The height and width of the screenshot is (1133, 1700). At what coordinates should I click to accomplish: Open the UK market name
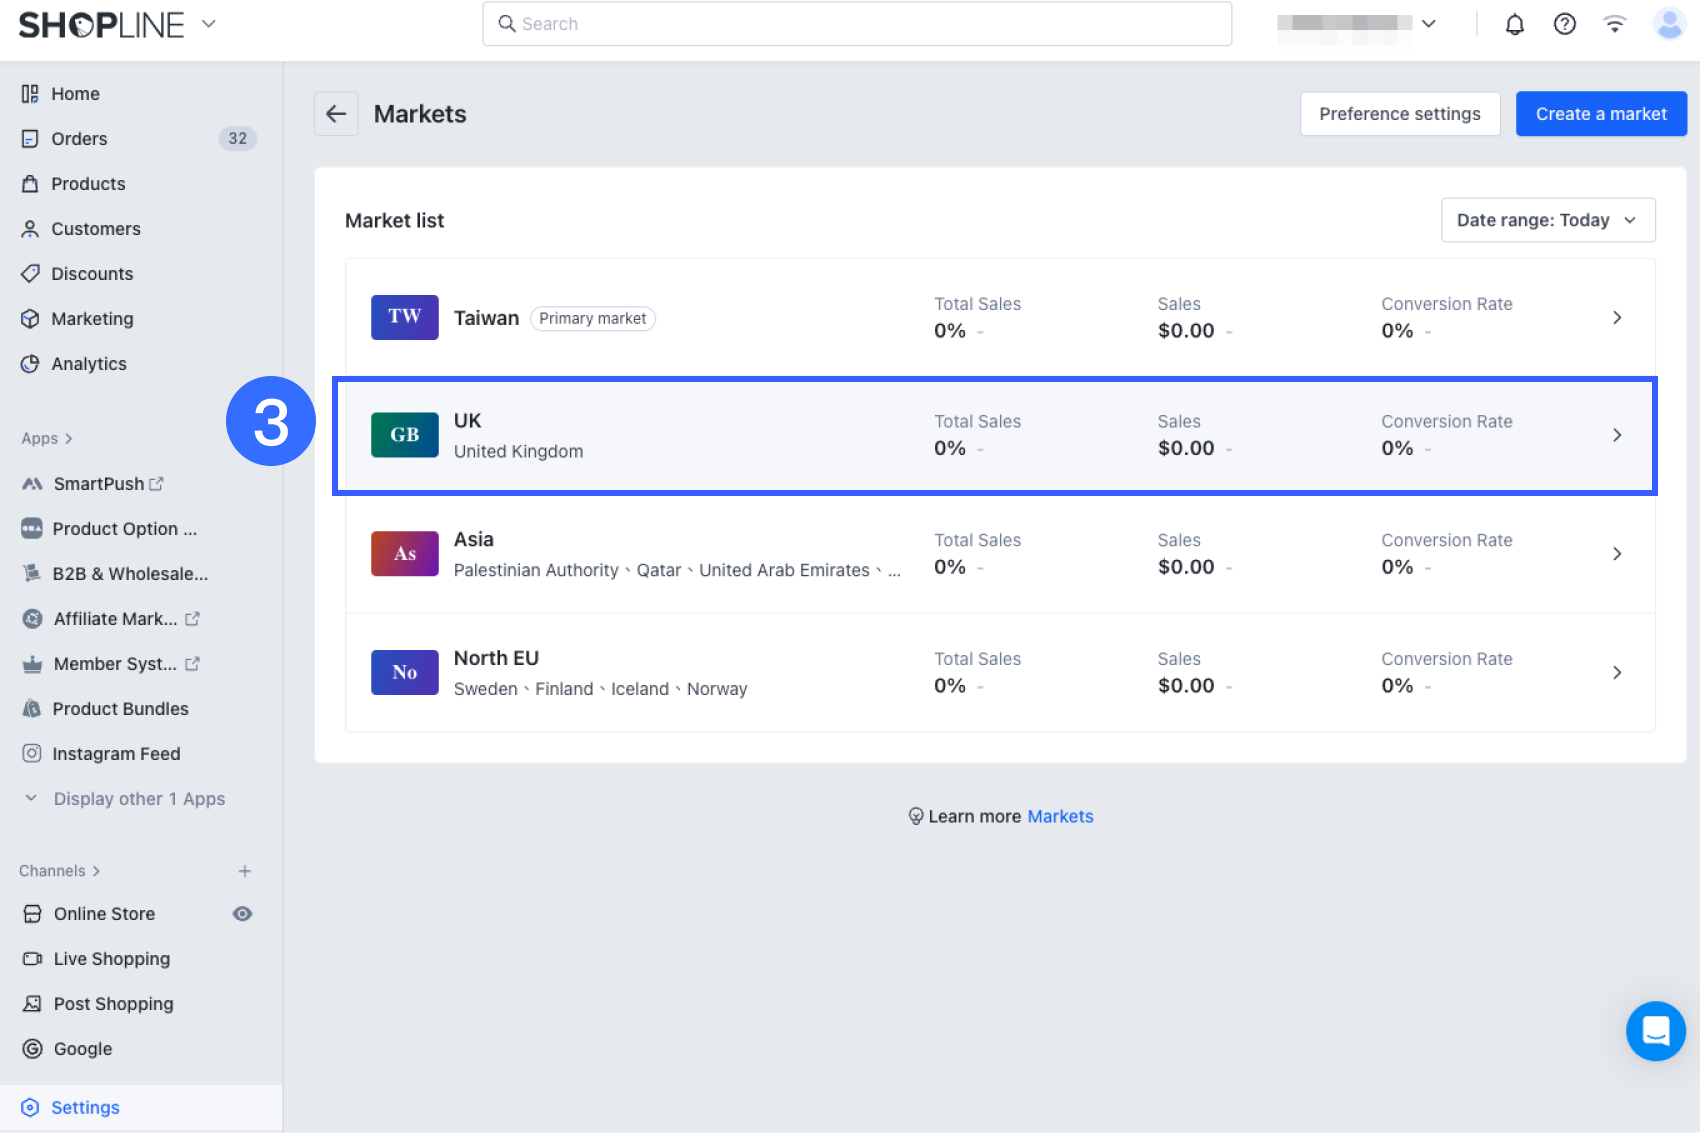[x=468, y=421]
